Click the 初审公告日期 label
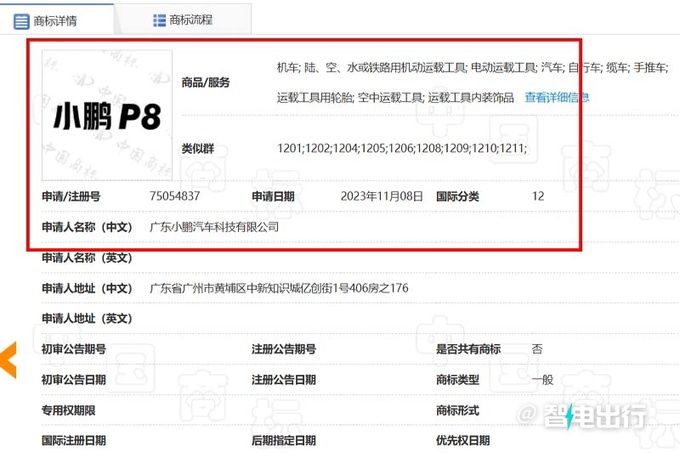Screen dimensions: 680x453 (74, 380)
